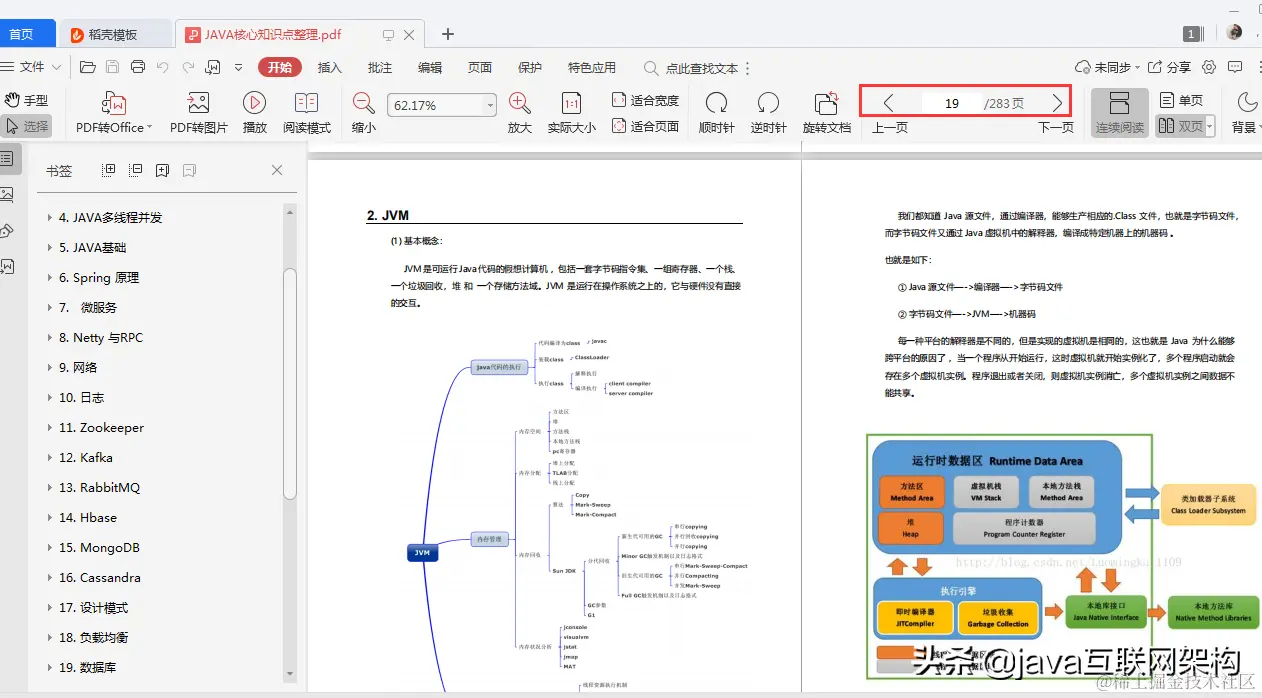Open the 首页 home tab
The width and height of the screenshot is (1262, 698).
pyautogui.click(x=23, y=33)
